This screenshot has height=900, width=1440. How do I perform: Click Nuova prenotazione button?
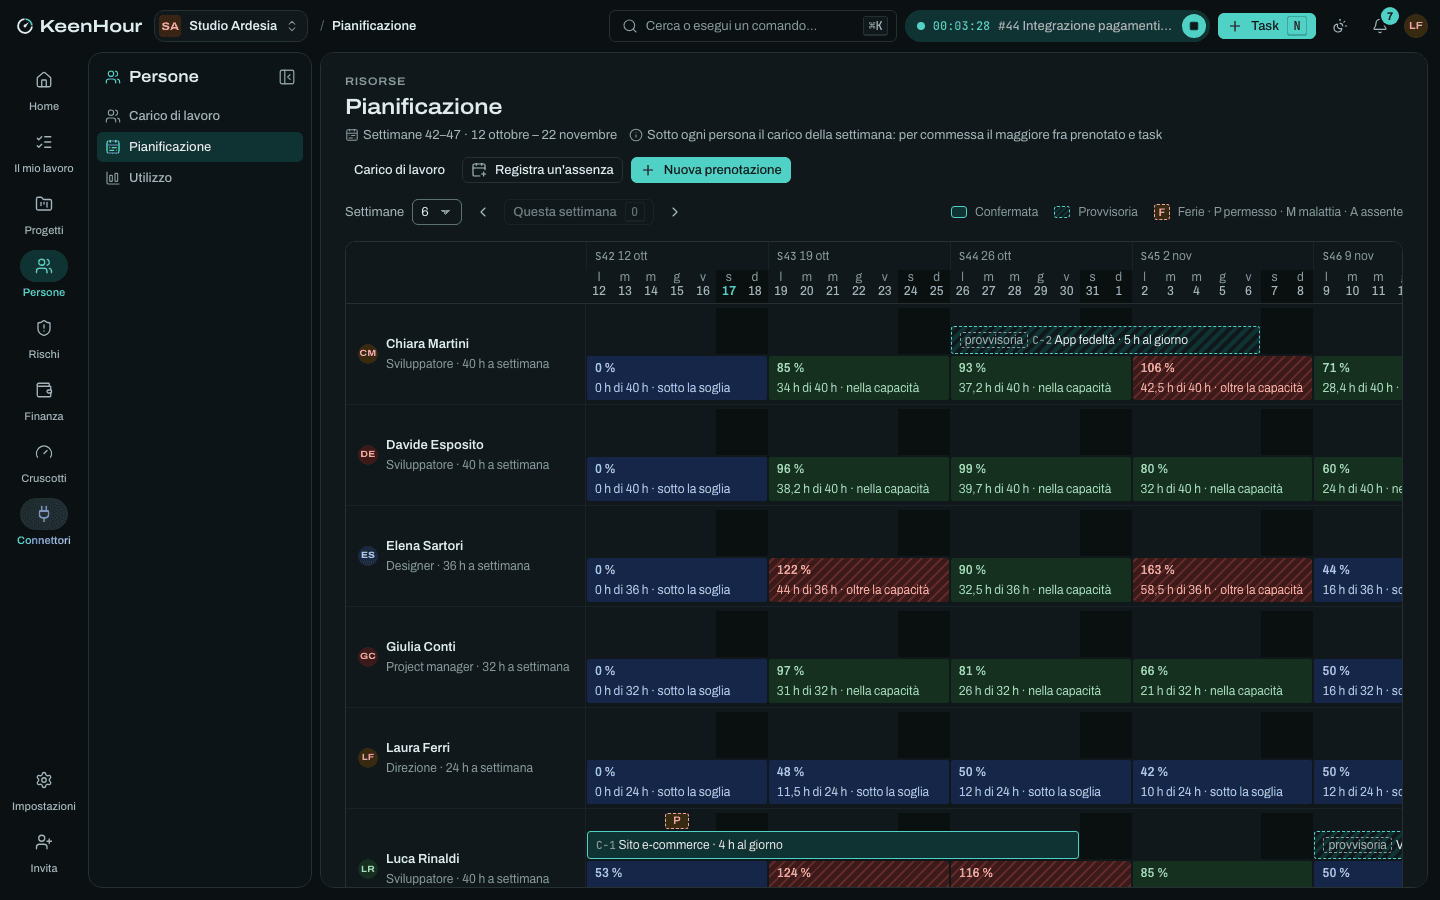[711, 170]
